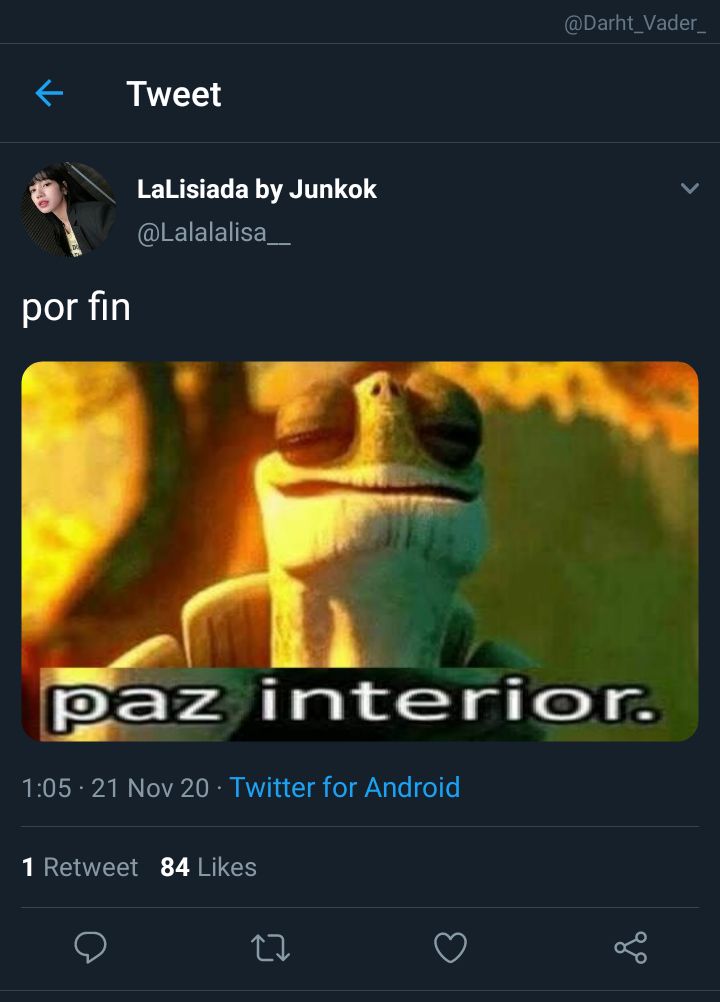The height and width of the screenshot is (1002, 720).
Task: Tap the 'paz interior.' caption text
Action: click(x=353, y=704)
